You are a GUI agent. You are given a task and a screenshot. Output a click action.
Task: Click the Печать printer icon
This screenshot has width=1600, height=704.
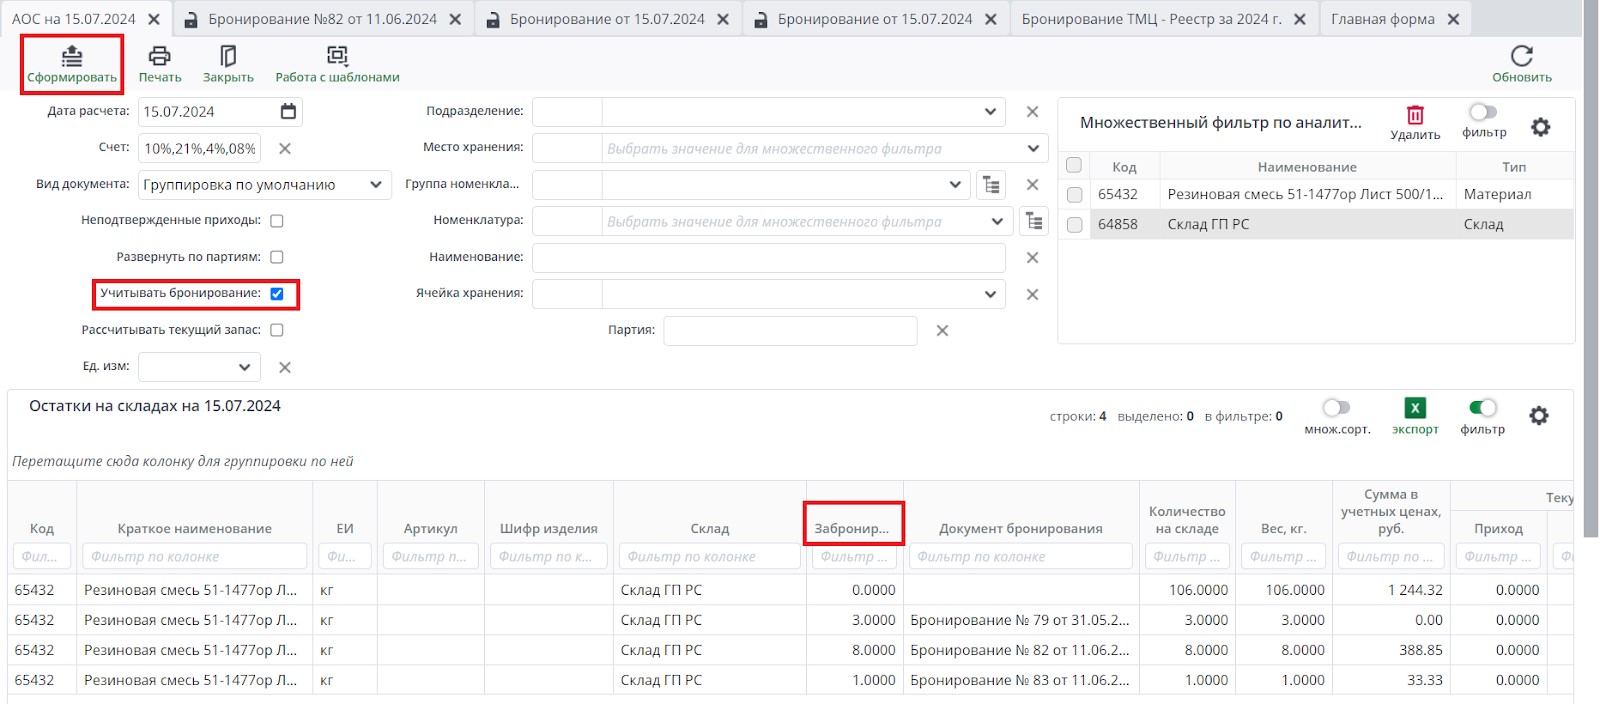click(159, 56)
